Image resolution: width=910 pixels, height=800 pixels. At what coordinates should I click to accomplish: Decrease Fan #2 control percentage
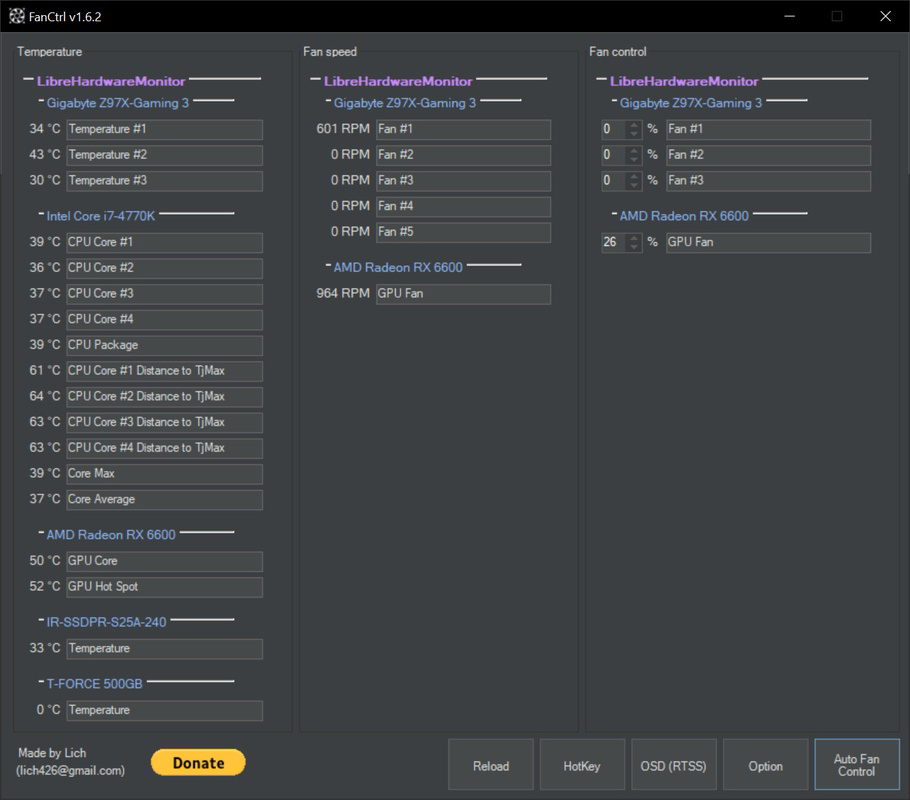coord(634,159)
